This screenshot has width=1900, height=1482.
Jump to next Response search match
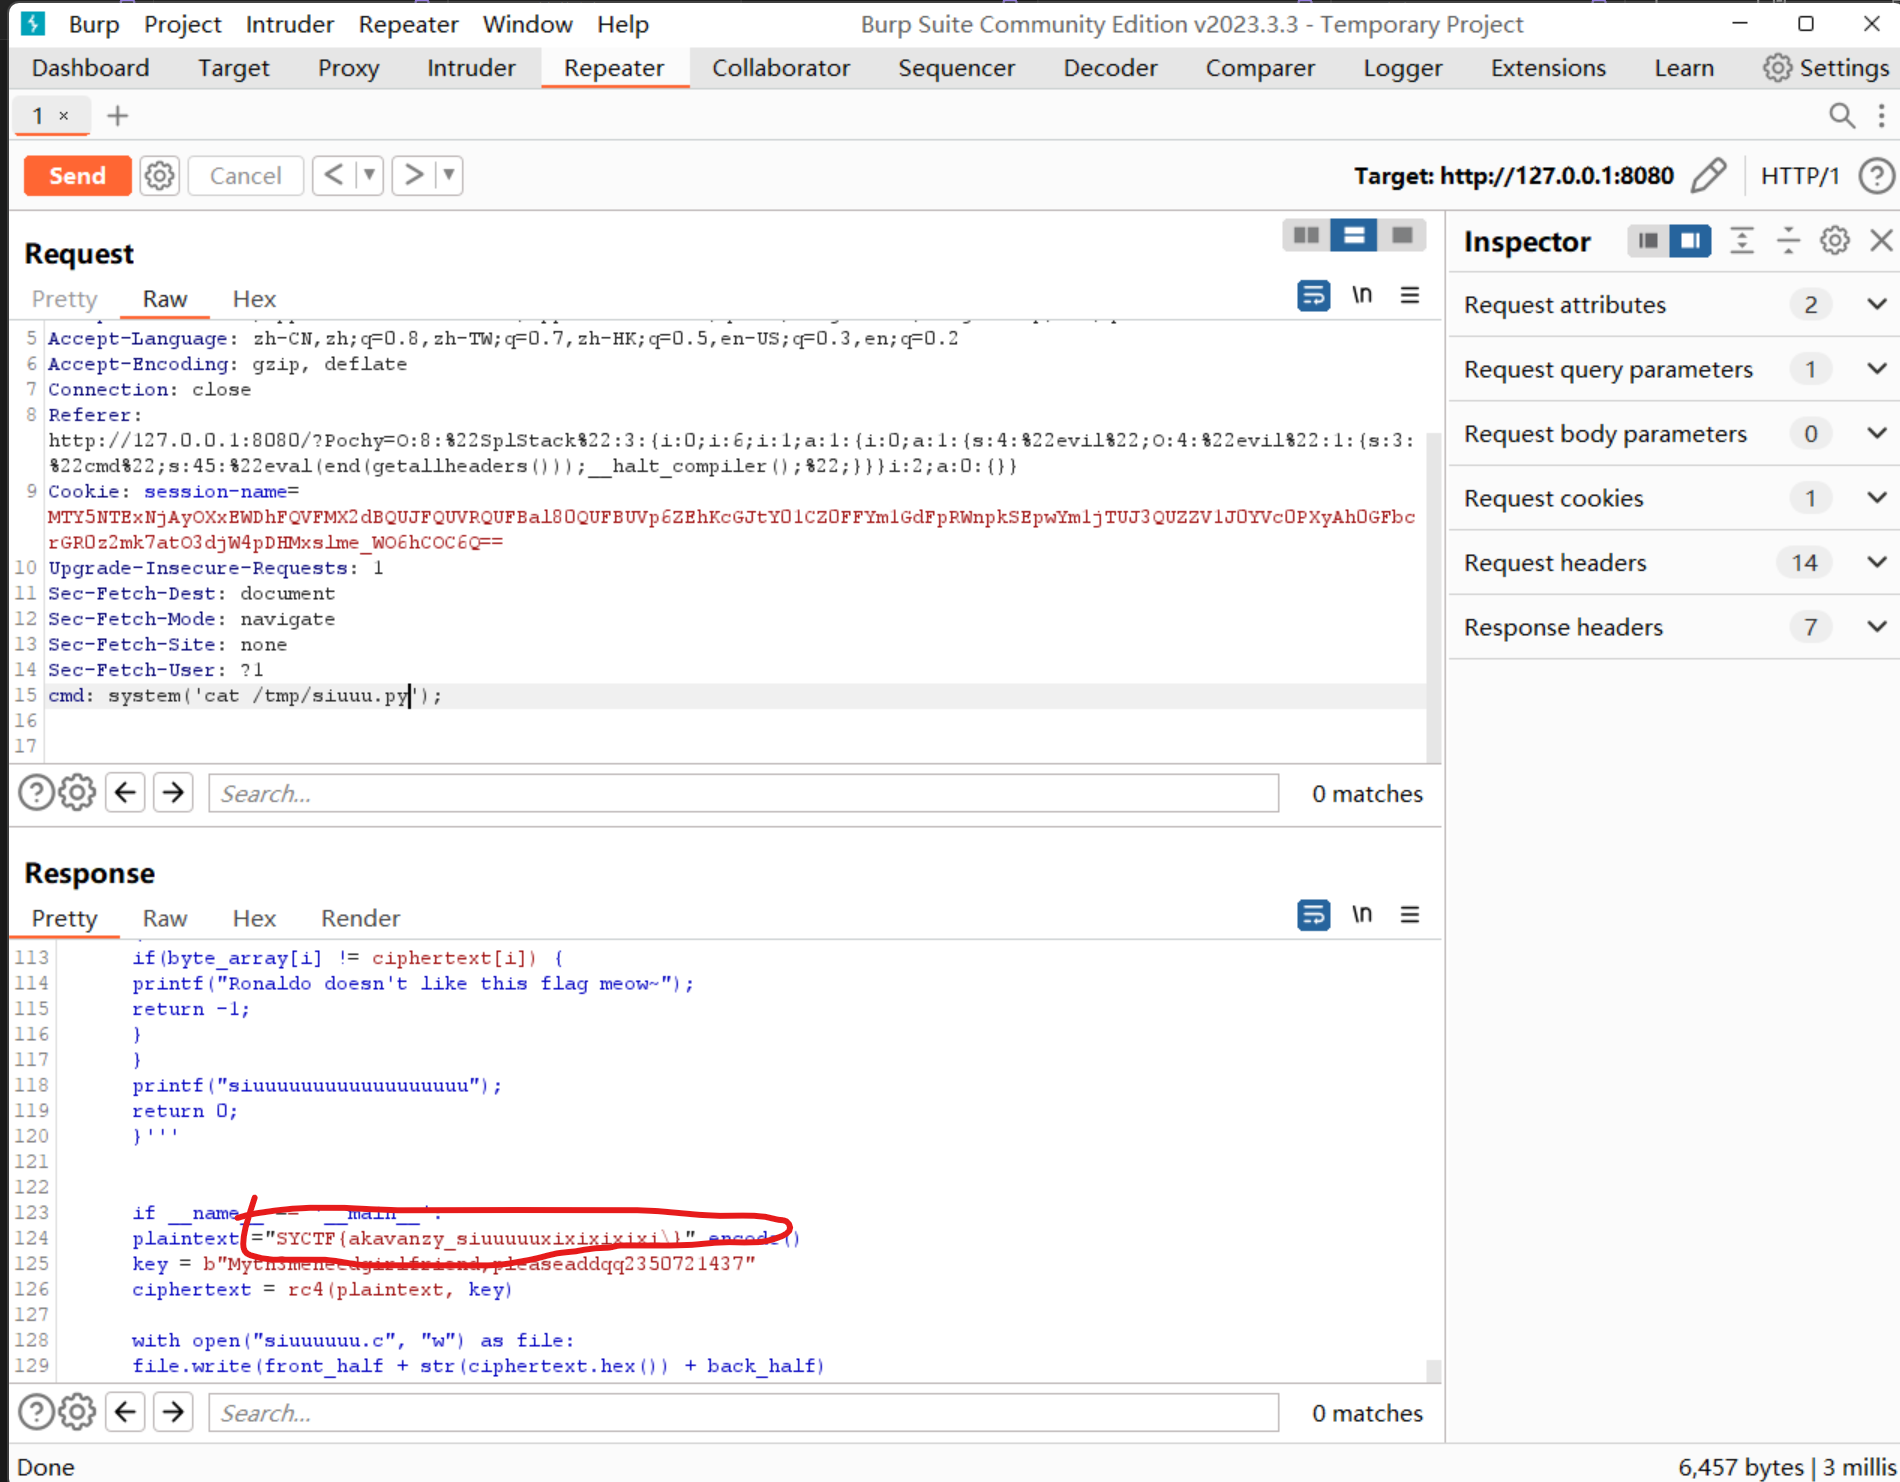[173, 1412]
